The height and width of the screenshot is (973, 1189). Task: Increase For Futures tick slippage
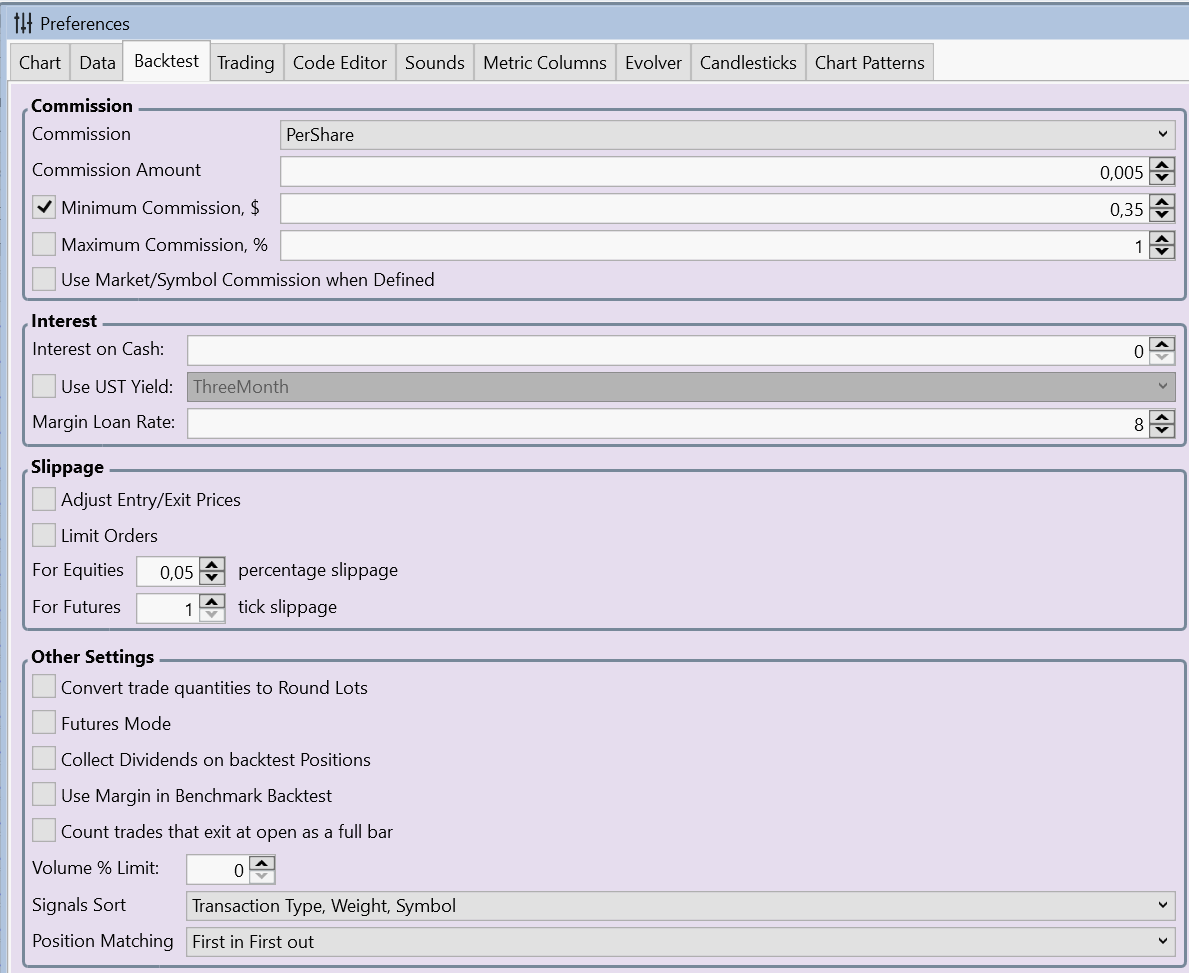click(211, 601)
